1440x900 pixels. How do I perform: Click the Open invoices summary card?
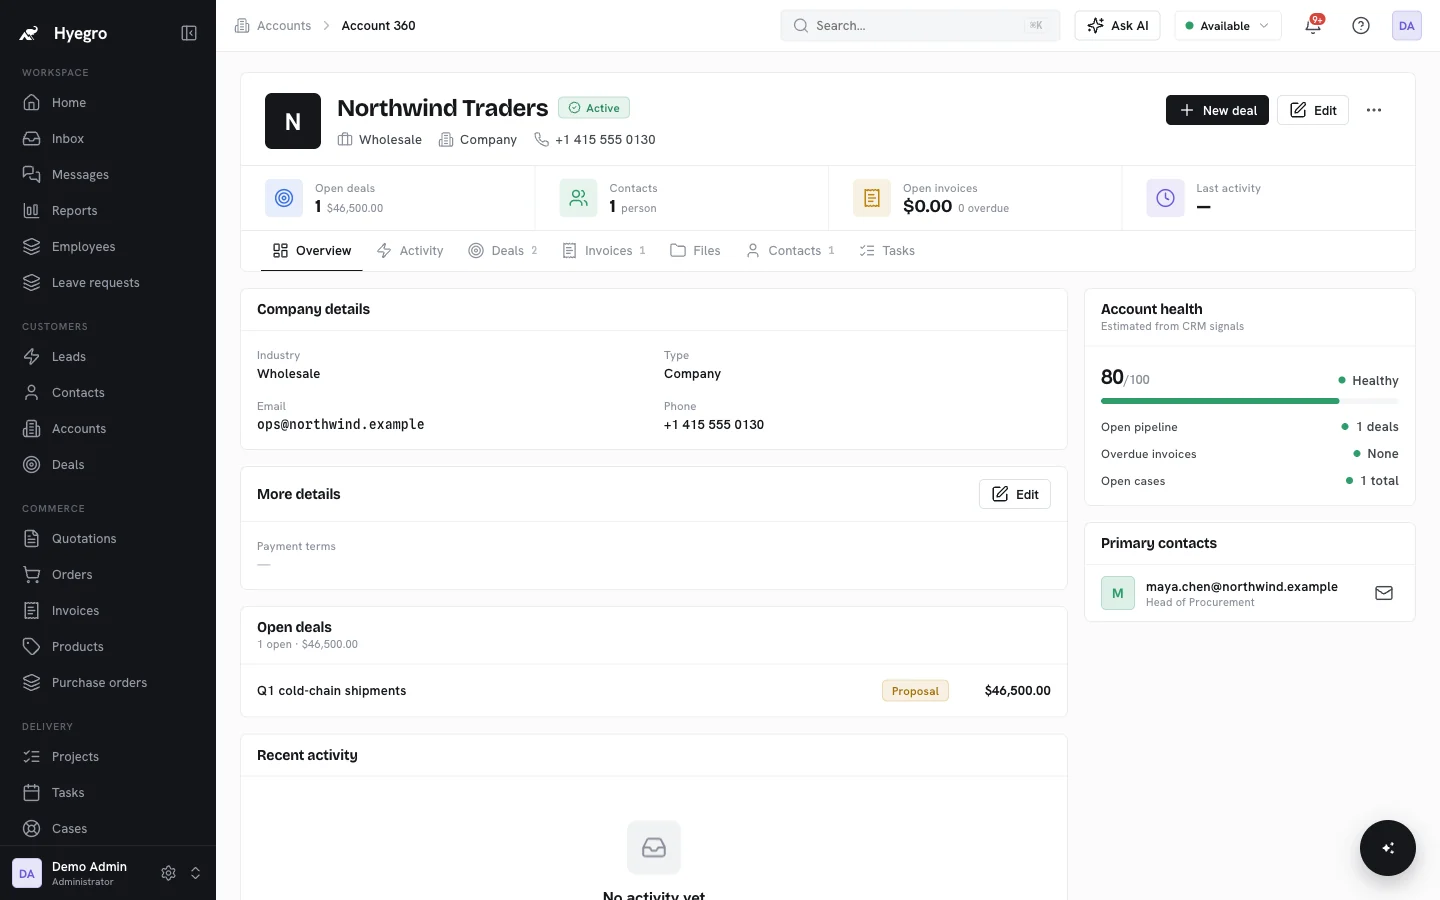pos(975,198)
